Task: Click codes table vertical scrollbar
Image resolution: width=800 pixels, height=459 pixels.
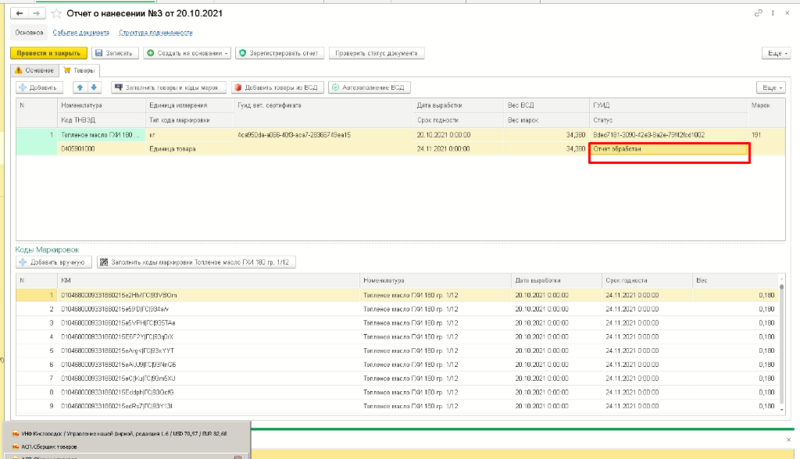Action: coord(782,344)
